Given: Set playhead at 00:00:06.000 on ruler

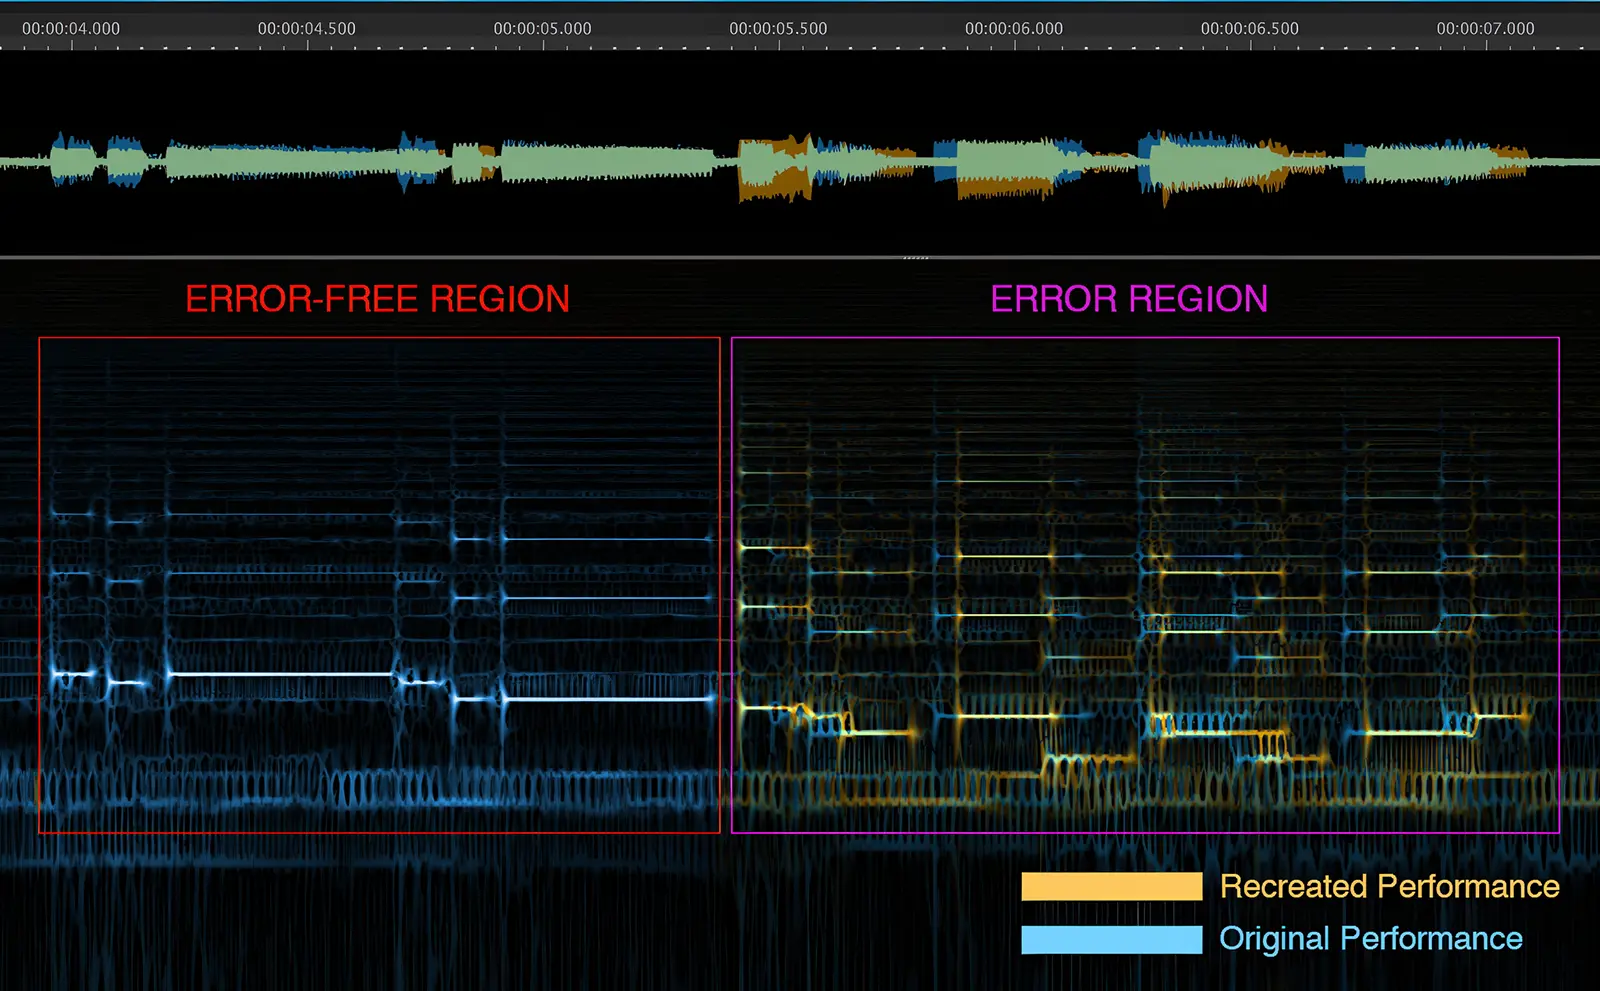Looking at the screenshot, I should click(1014, 29).
